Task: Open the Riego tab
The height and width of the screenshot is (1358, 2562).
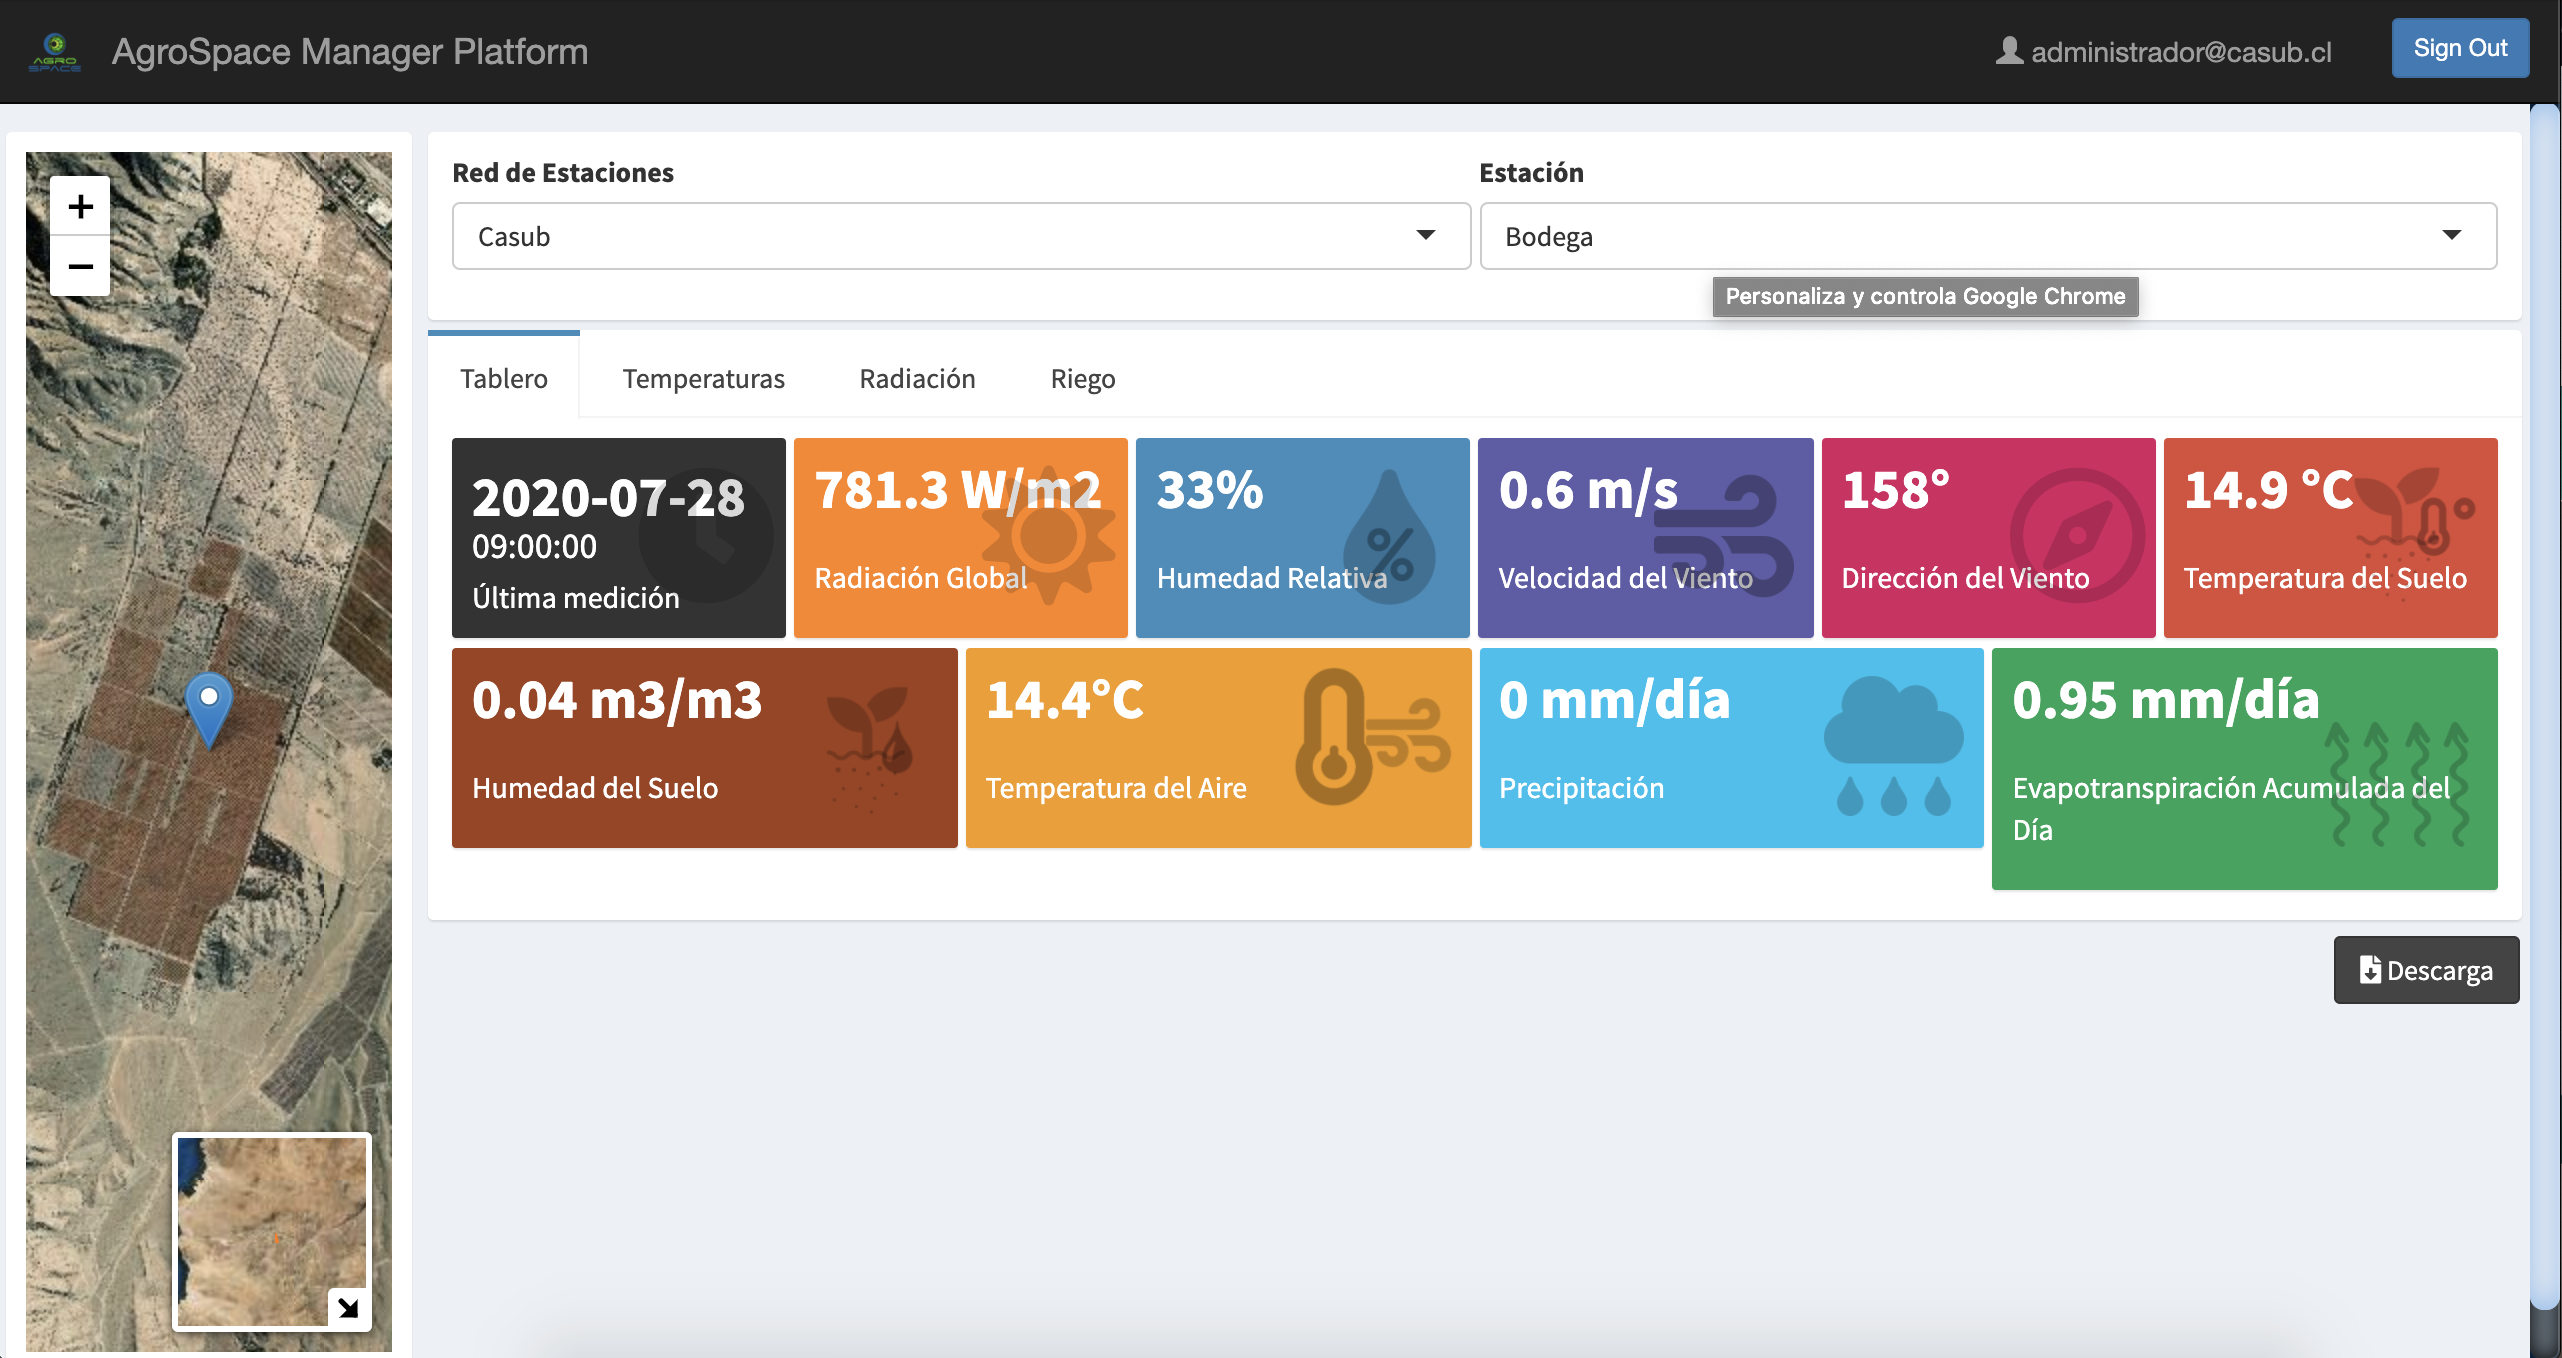Action: (x=1082, y=378)
